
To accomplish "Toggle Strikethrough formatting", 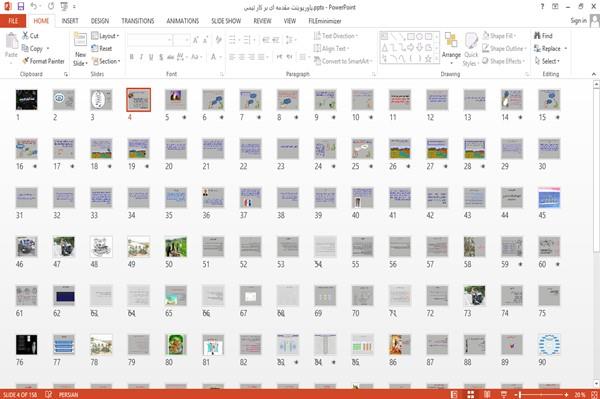I will click(x=171, y=57).
